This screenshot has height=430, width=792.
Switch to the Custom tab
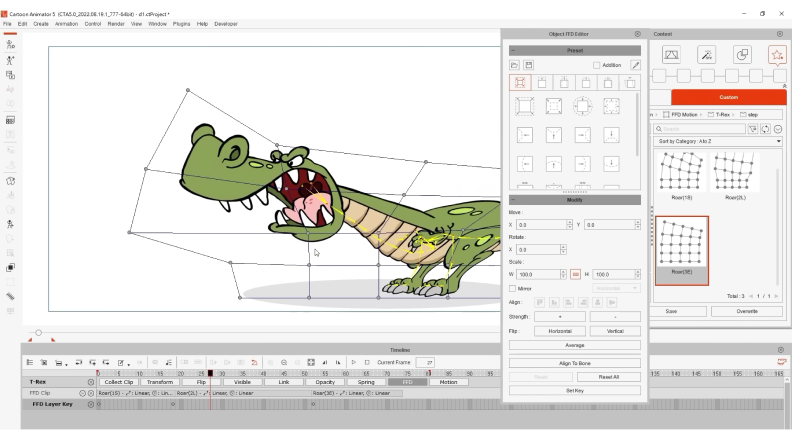pyautogui.click(x=728, y=97)
